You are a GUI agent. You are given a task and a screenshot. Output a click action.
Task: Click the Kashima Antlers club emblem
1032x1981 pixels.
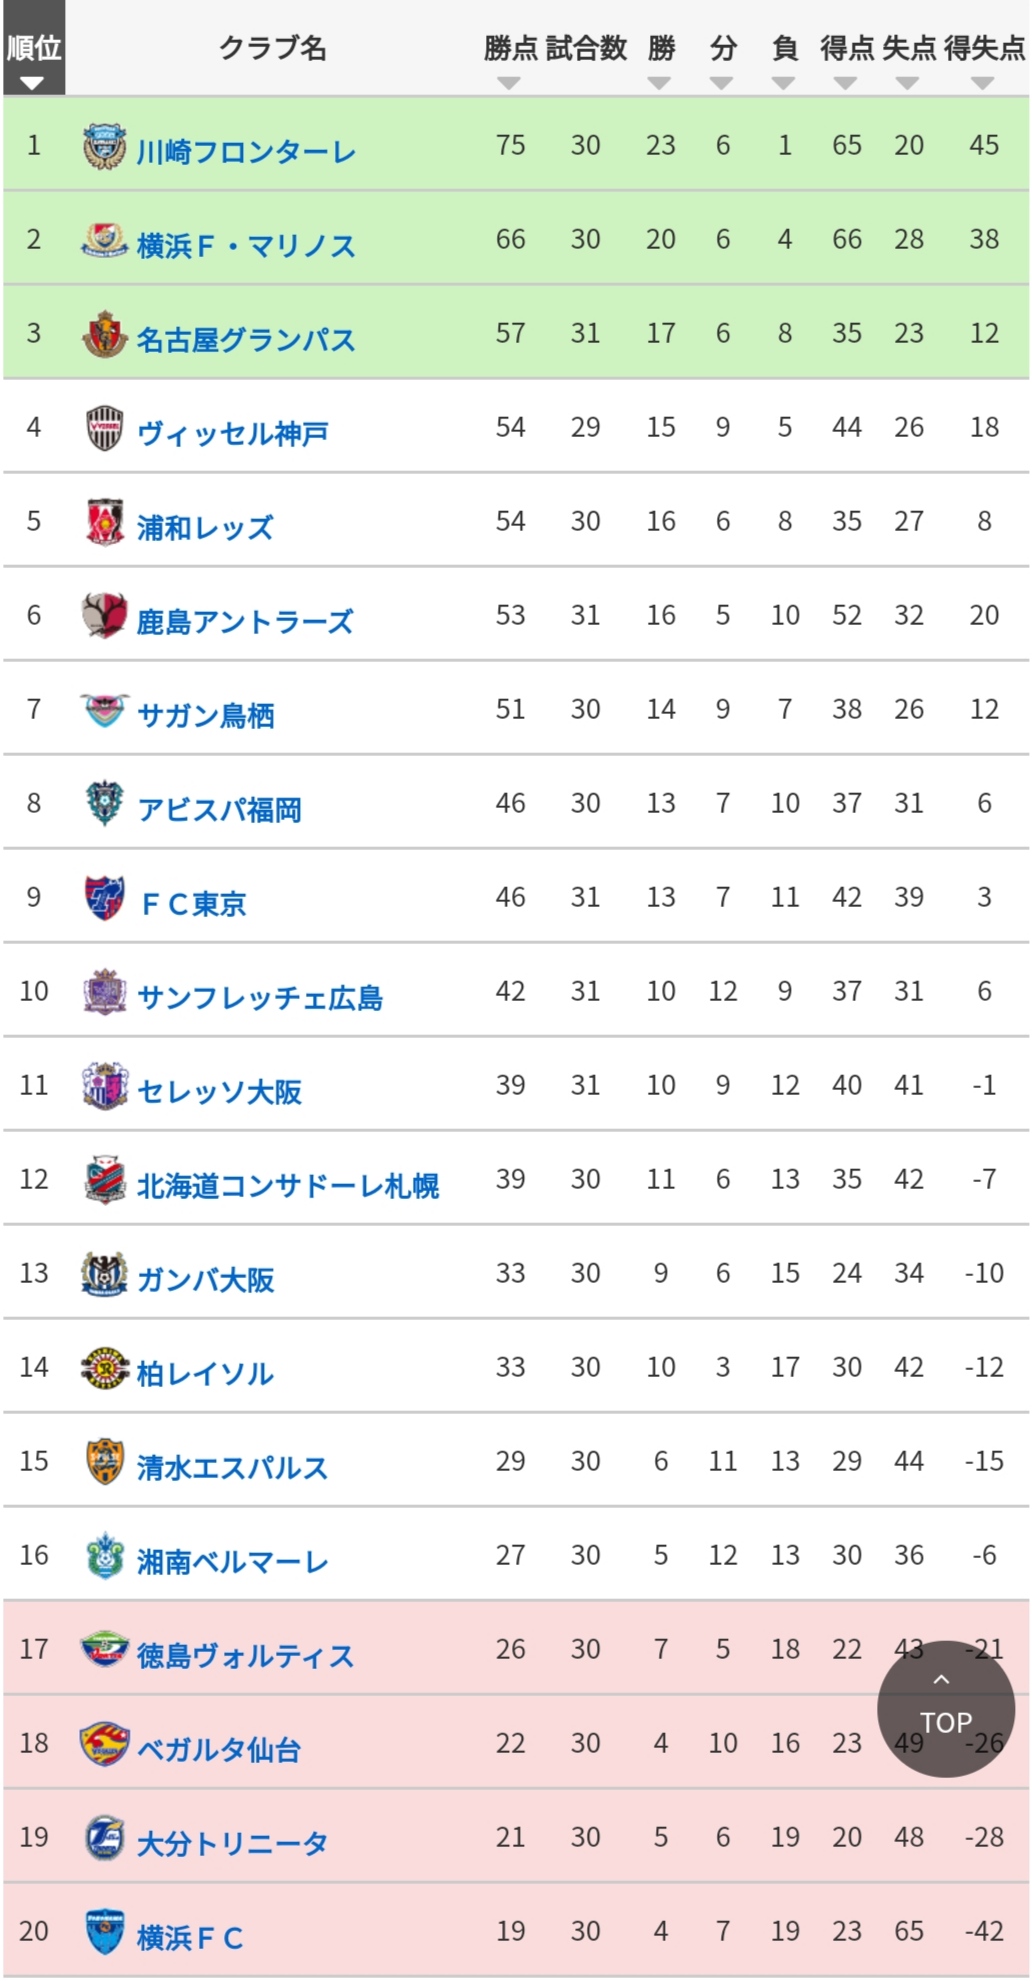(104, 616)
